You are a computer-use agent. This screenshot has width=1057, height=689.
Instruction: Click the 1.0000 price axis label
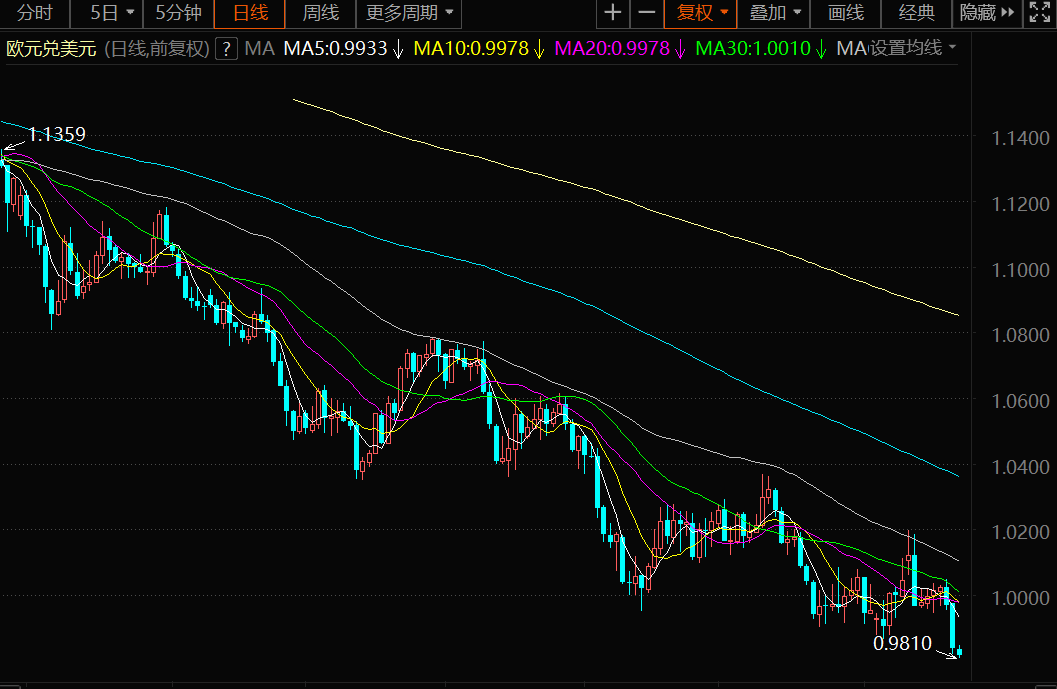pos(1020,597)
